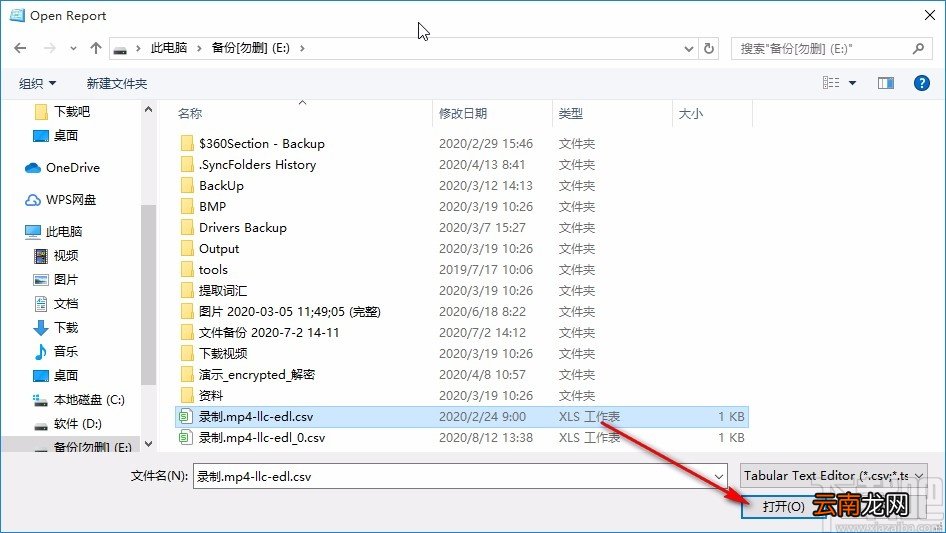Open 图片 in the navigation pane

pyautogui.click(x=57, y=279)
